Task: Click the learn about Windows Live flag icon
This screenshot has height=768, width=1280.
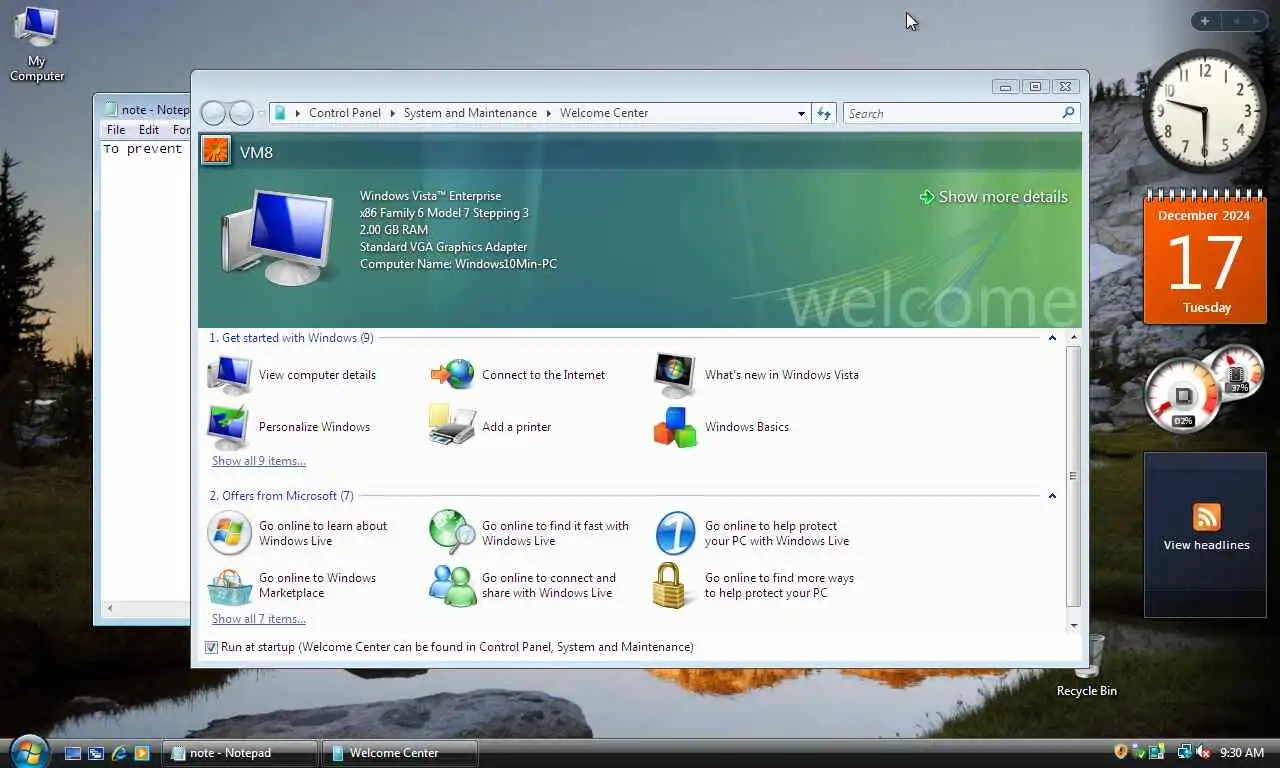Action: pos(229,533)
